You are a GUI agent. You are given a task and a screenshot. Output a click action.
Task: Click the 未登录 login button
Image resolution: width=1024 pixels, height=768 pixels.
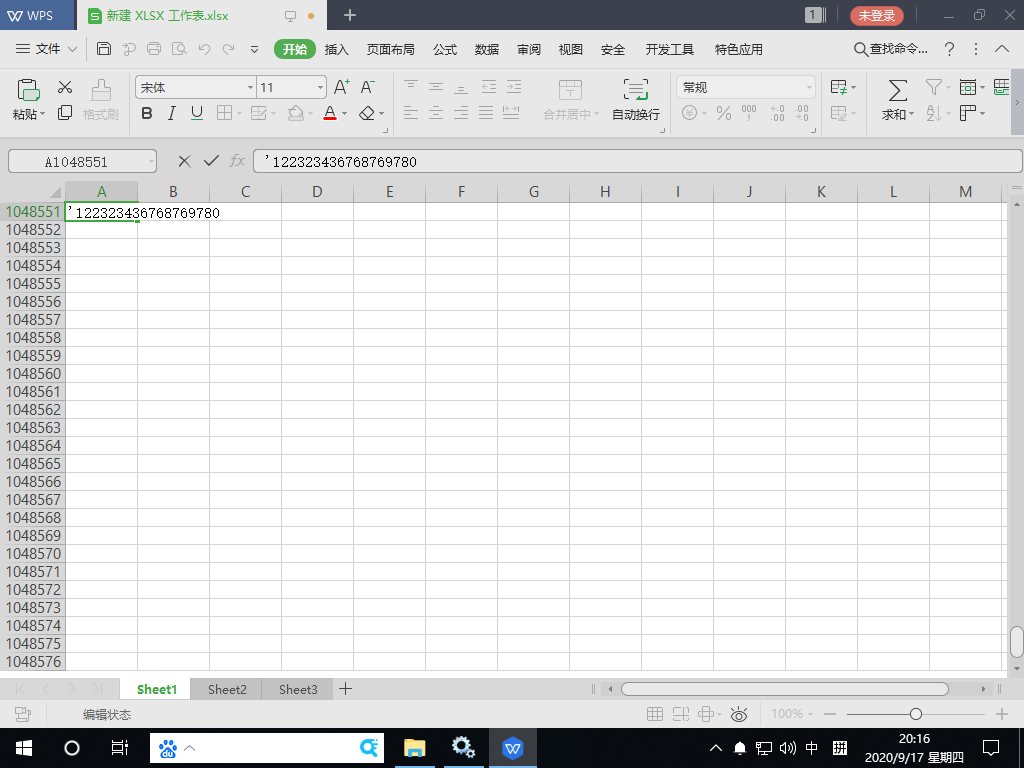click(877, 16)
